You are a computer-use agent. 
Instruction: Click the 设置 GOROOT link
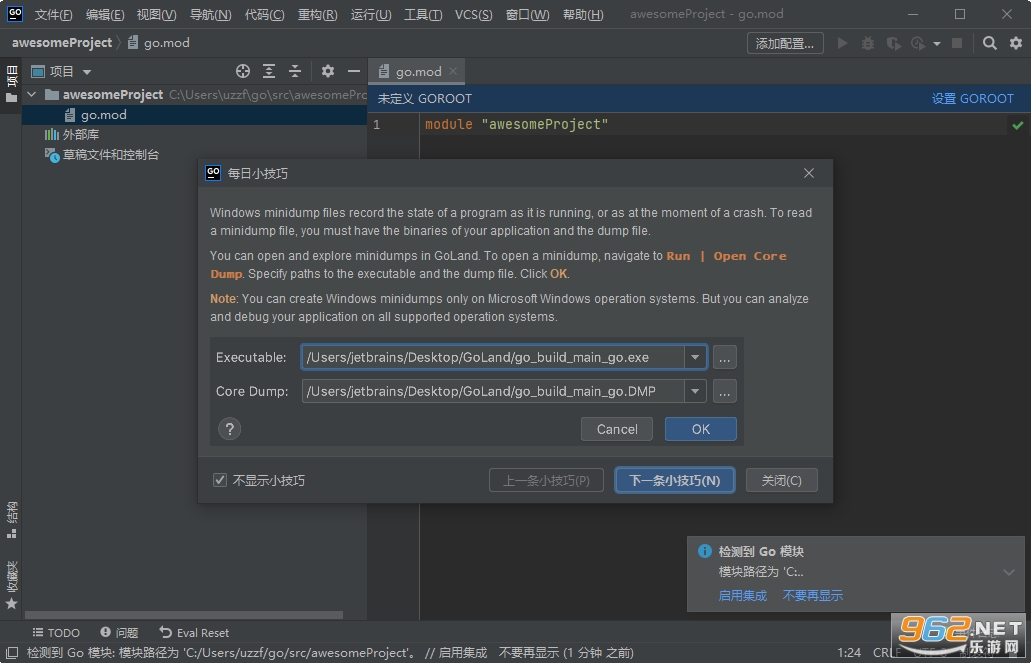pyautogui.click(x=972, y=99)
